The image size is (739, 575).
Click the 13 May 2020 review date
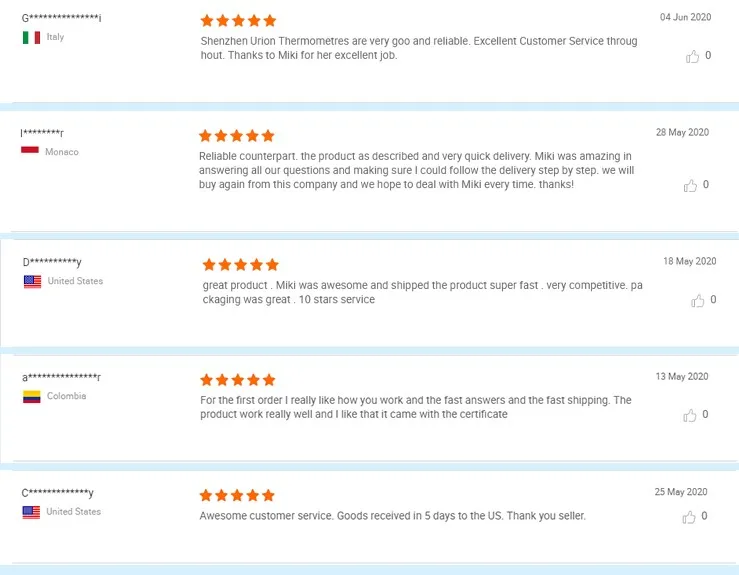tap(682, 377)
